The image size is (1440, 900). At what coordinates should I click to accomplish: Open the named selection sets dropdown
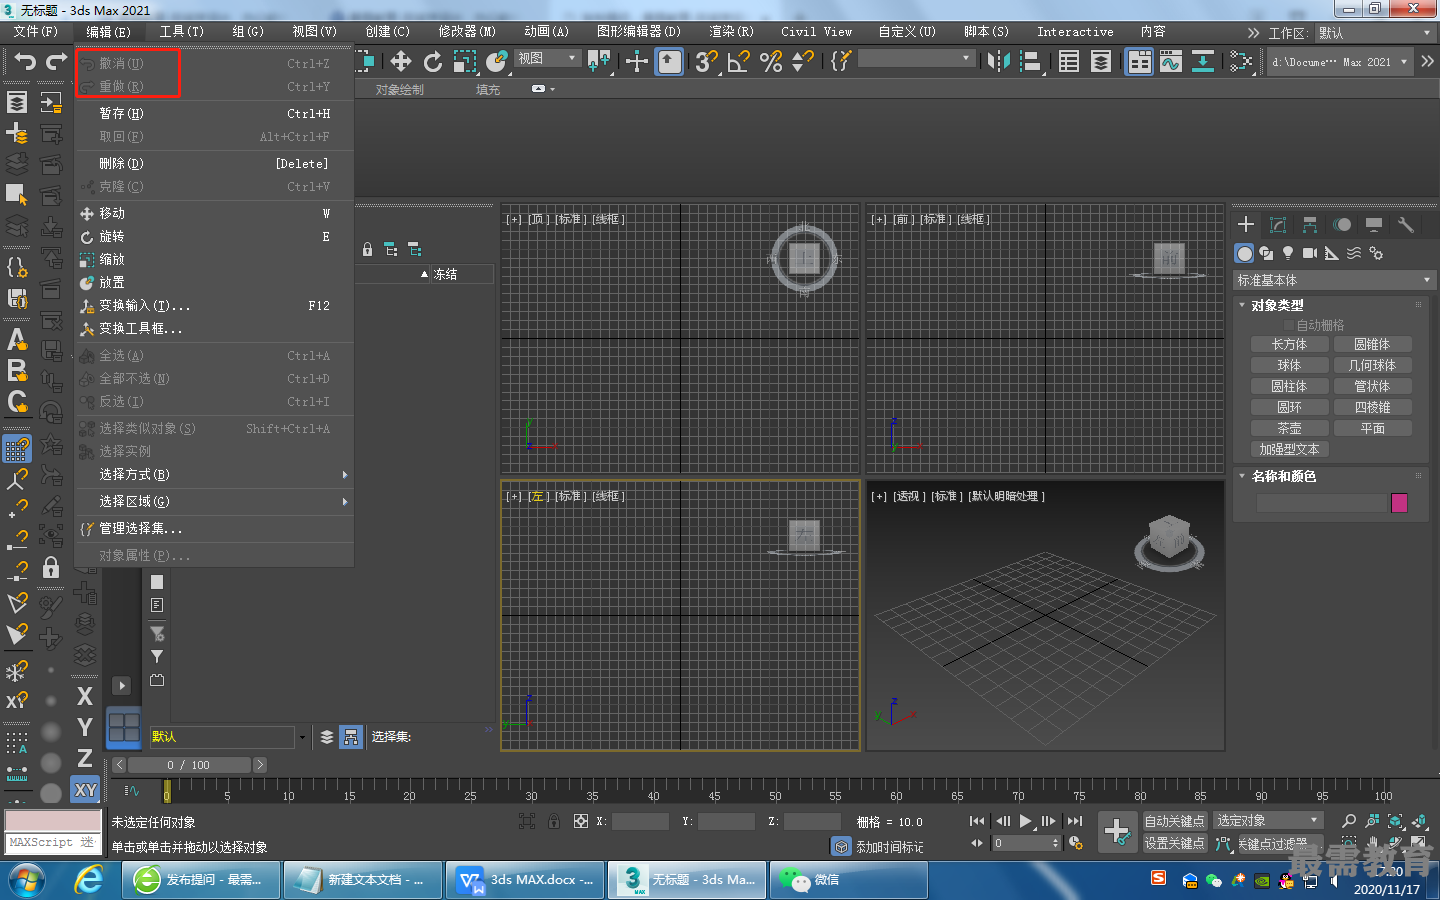click(916, 59)
